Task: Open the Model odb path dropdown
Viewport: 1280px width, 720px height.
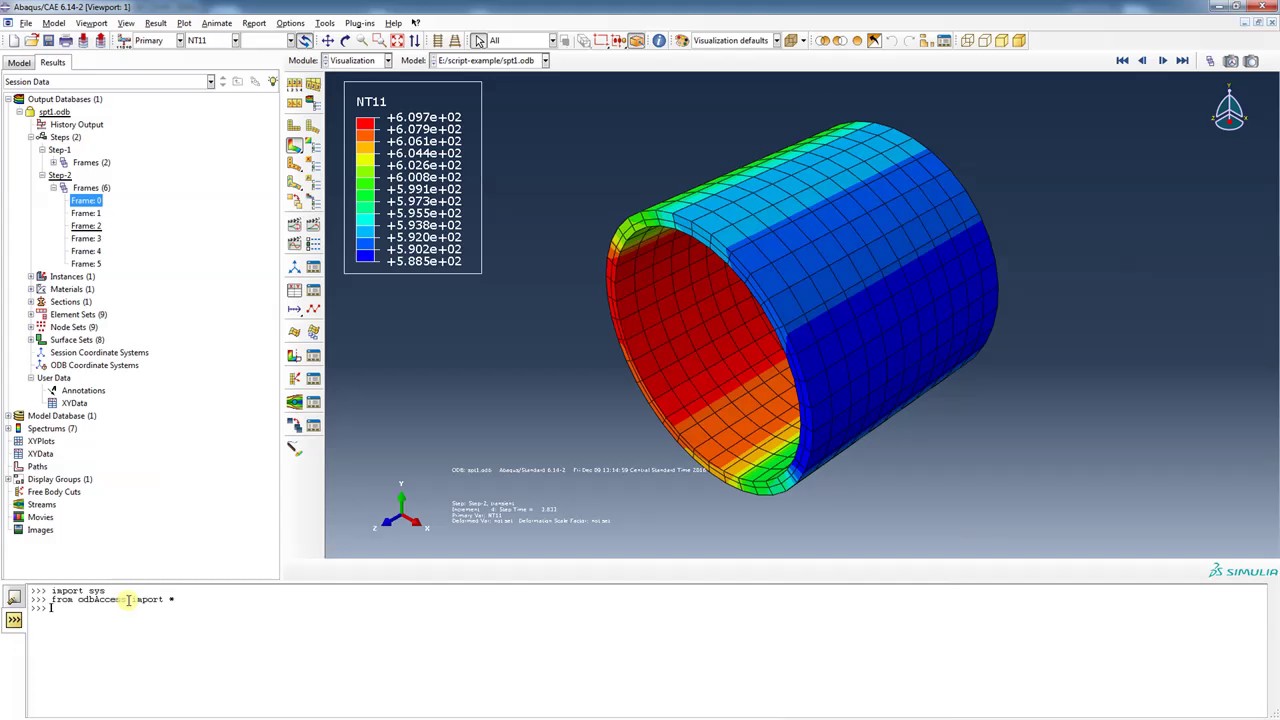Action: pyautogui.click(x=545, y=61)
